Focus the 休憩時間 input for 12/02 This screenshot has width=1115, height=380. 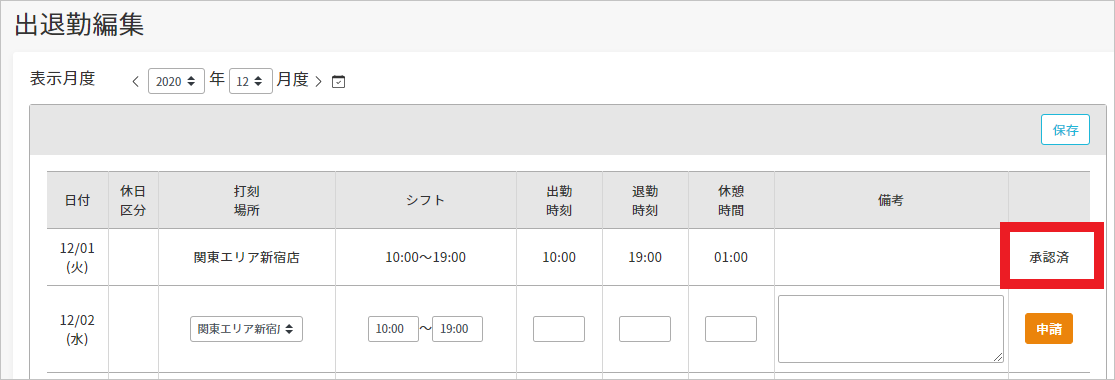731,329
